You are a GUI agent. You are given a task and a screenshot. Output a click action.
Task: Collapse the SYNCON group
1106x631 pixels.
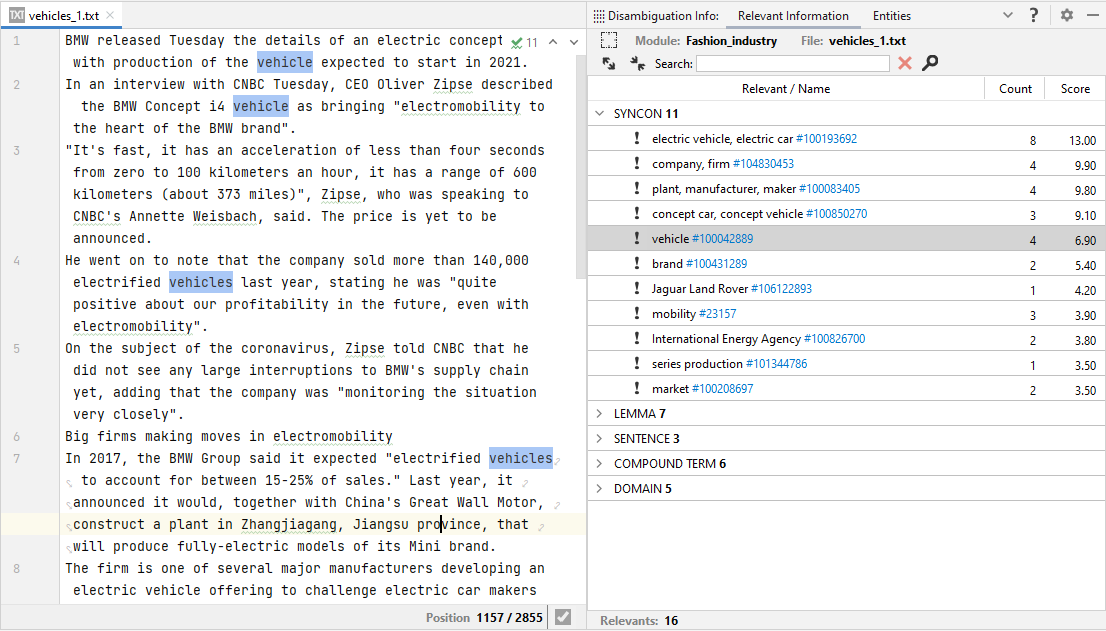pyautogui.click(x=600, y=114)
